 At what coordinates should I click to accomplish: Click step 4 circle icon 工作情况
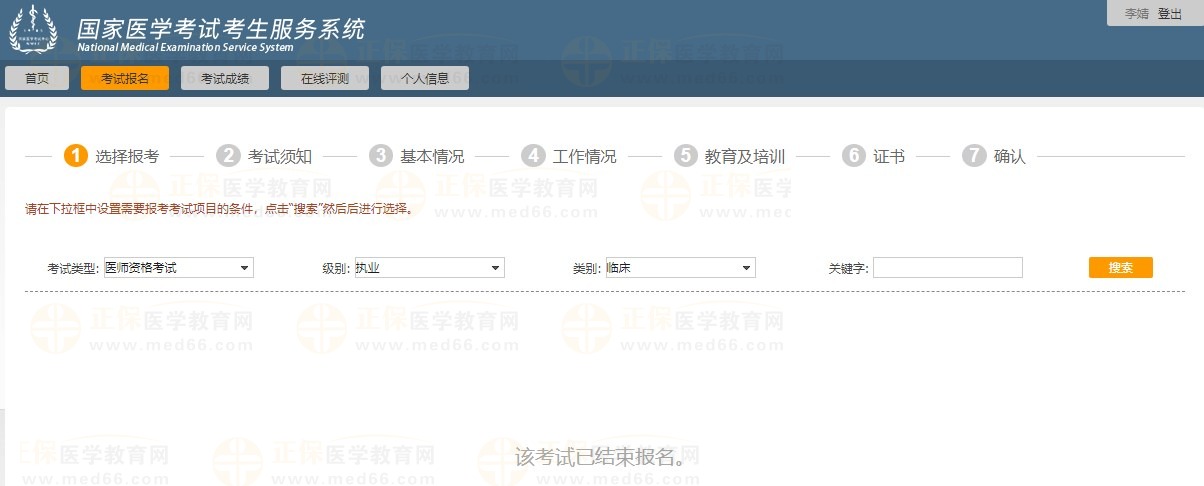(533, 156)
